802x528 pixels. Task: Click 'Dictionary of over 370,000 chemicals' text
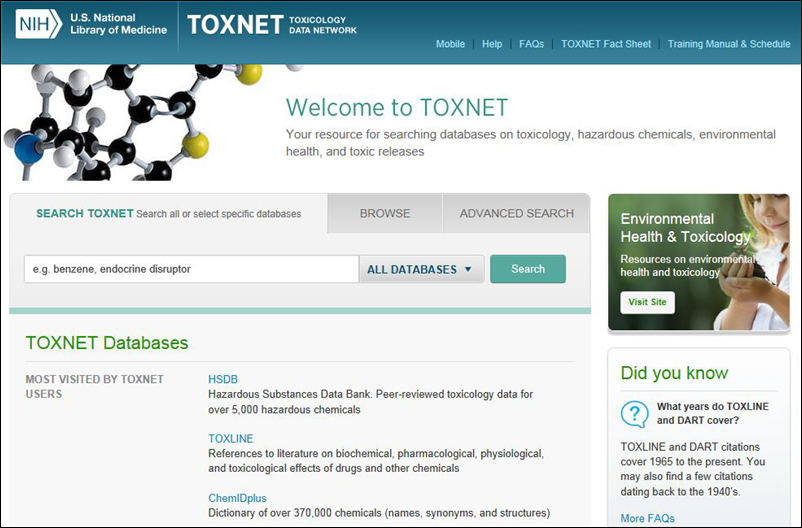[379, 513]
